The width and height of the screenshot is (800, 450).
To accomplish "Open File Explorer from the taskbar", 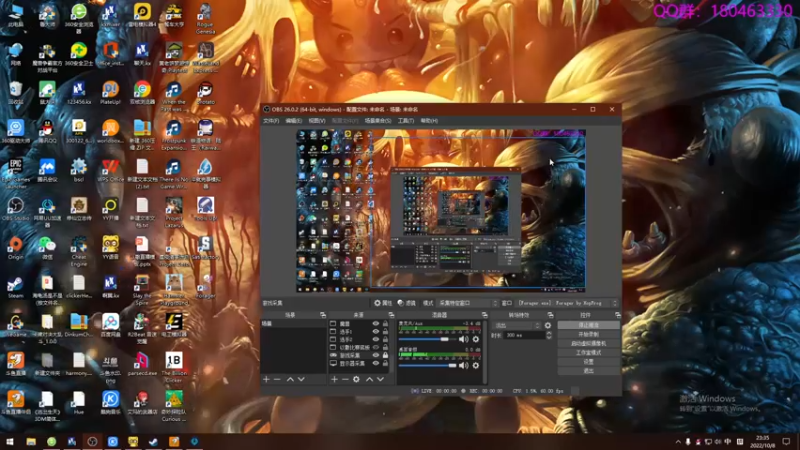I will [x=31, y=442].
